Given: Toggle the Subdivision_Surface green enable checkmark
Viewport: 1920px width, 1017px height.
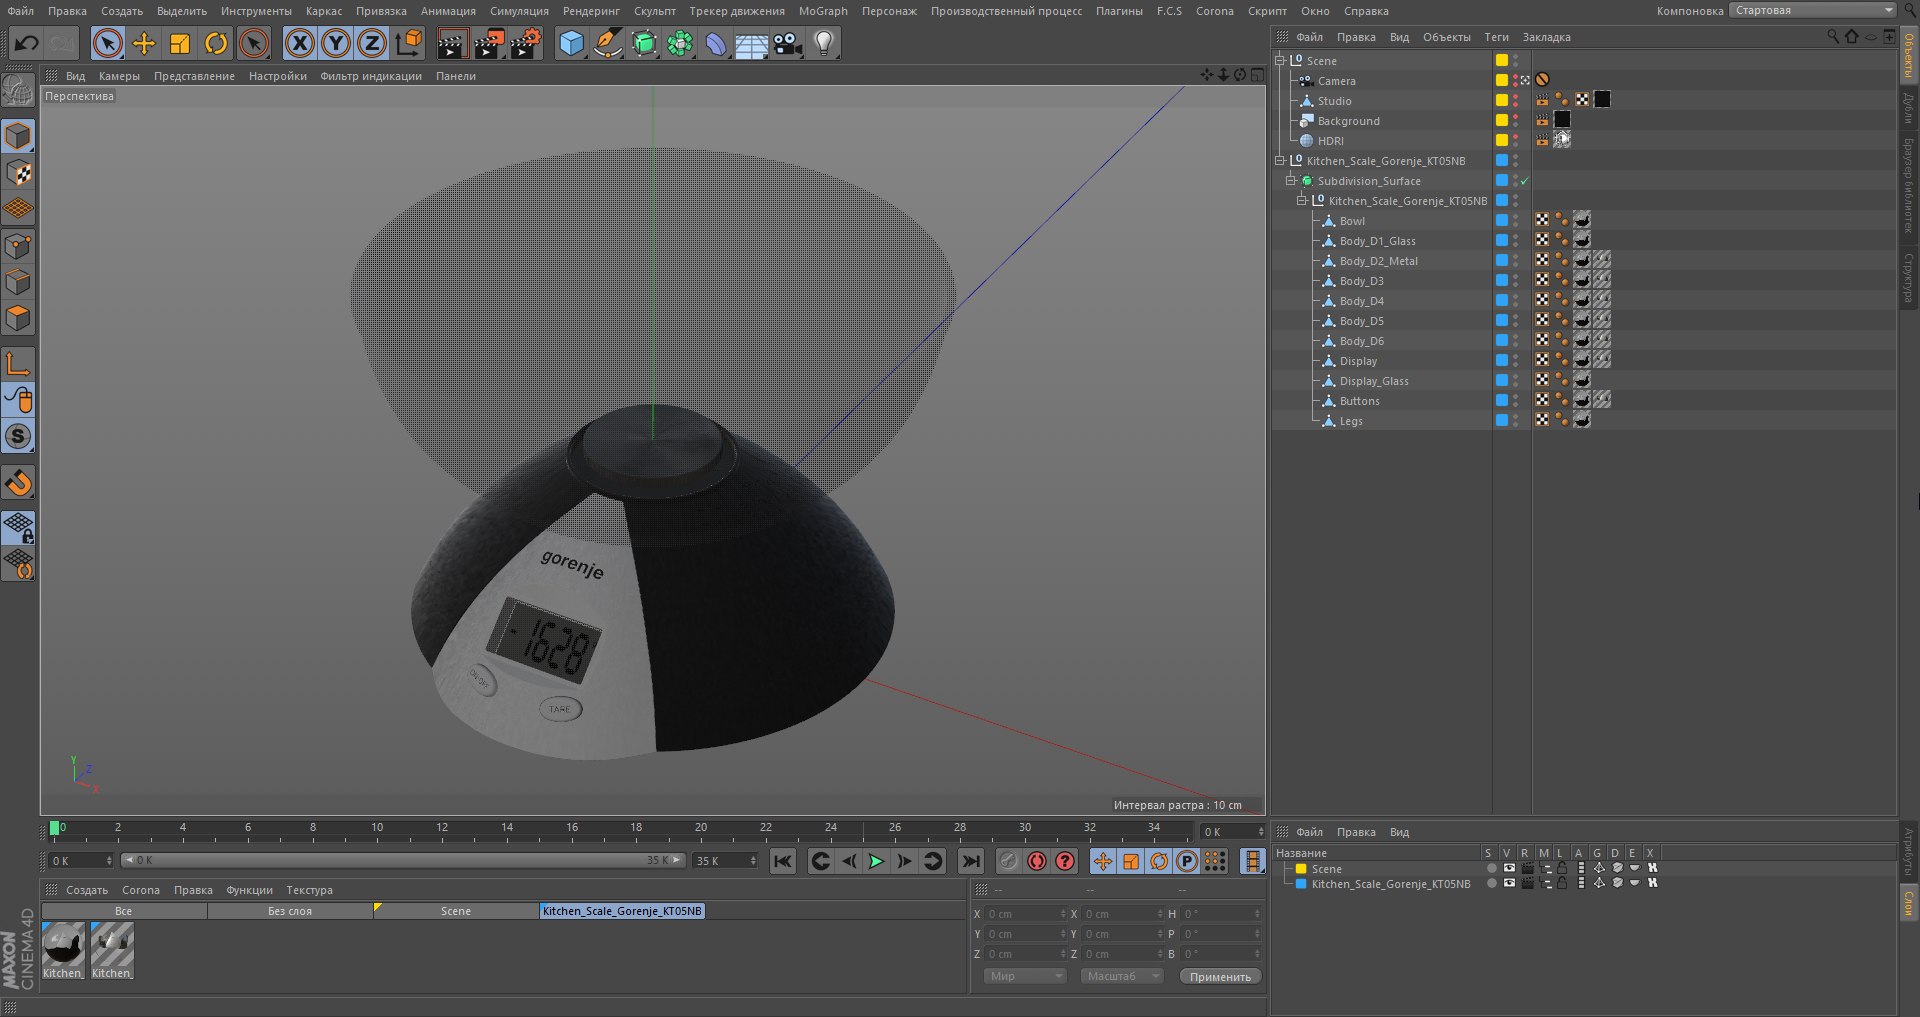Looking at the screenshot, I should (x=1524, y=181).
